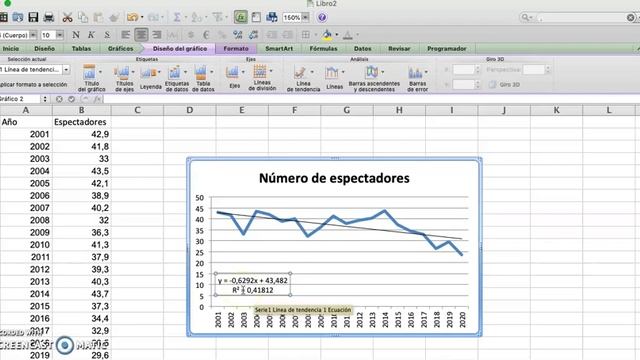Click the Filter funnel icon
Image resolution: width=640 pixels, height=360 pixels.
[218, 17]
